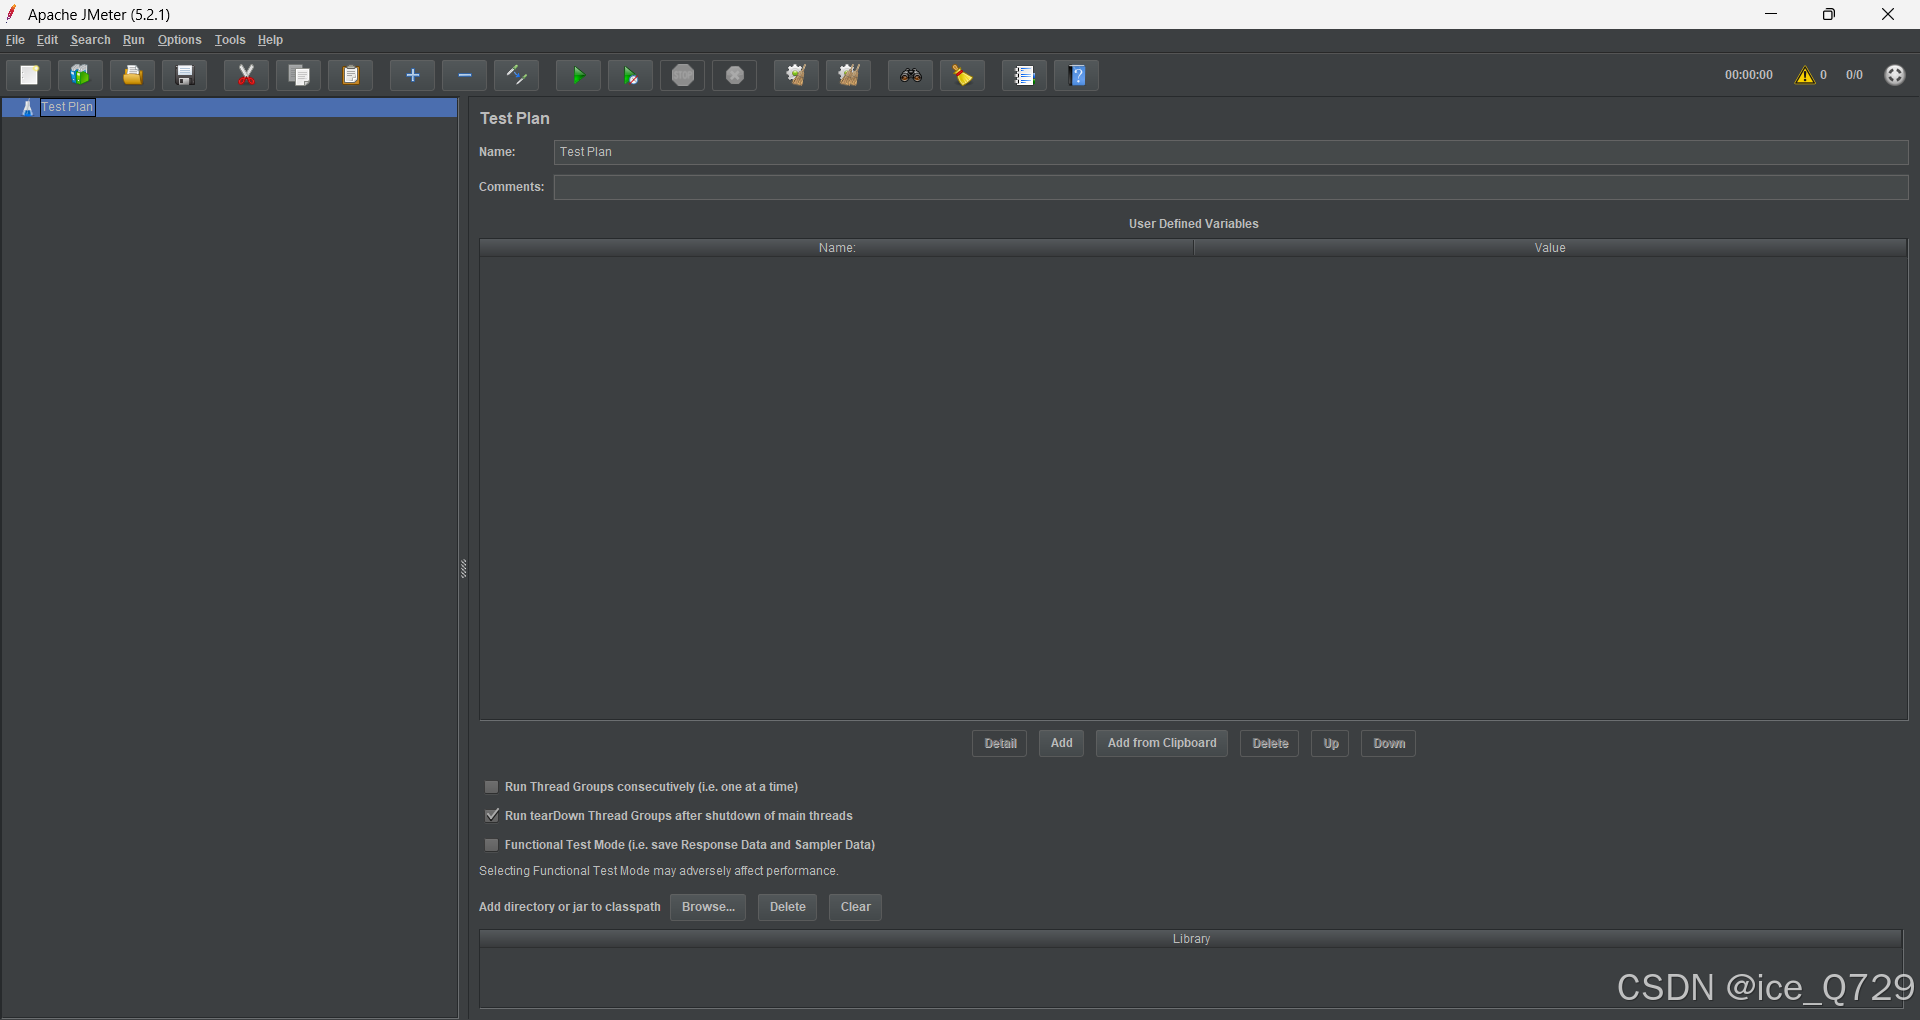Open the Templates dialog from the toolbar
Screen dimensions: 1920x1020
point(79,75)
